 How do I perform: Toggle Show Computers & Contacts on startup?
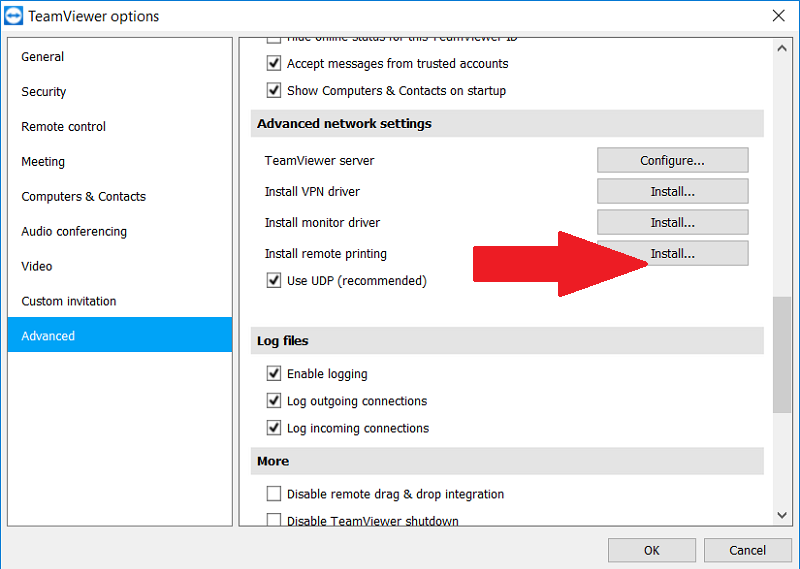[273, 90]
